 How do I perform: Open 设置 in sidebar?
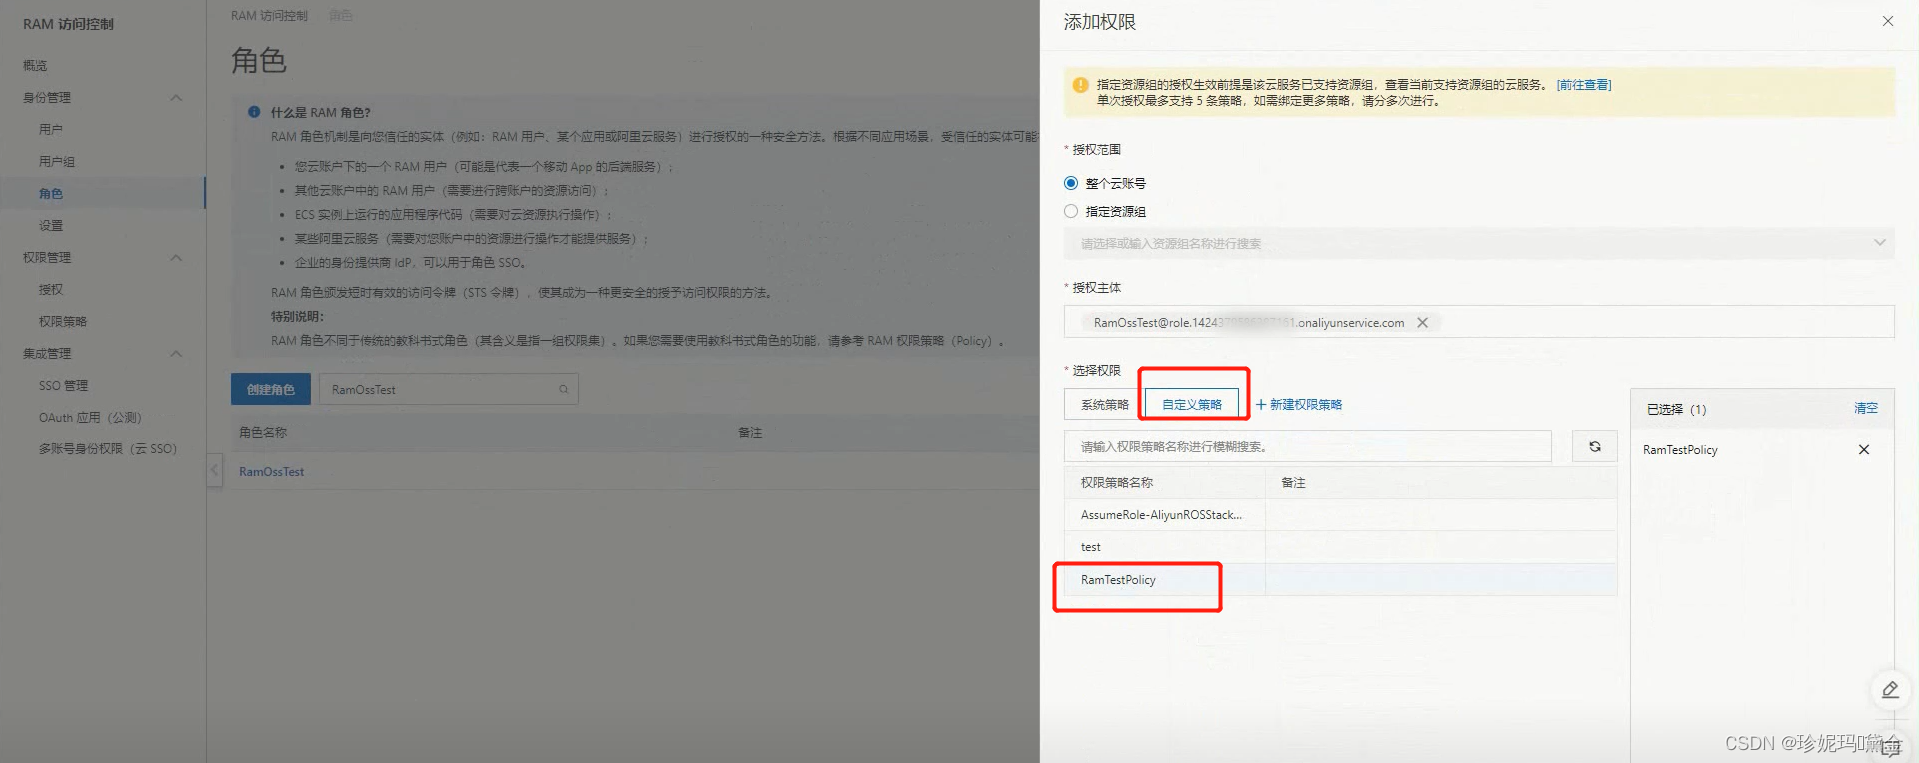[51, 225]
